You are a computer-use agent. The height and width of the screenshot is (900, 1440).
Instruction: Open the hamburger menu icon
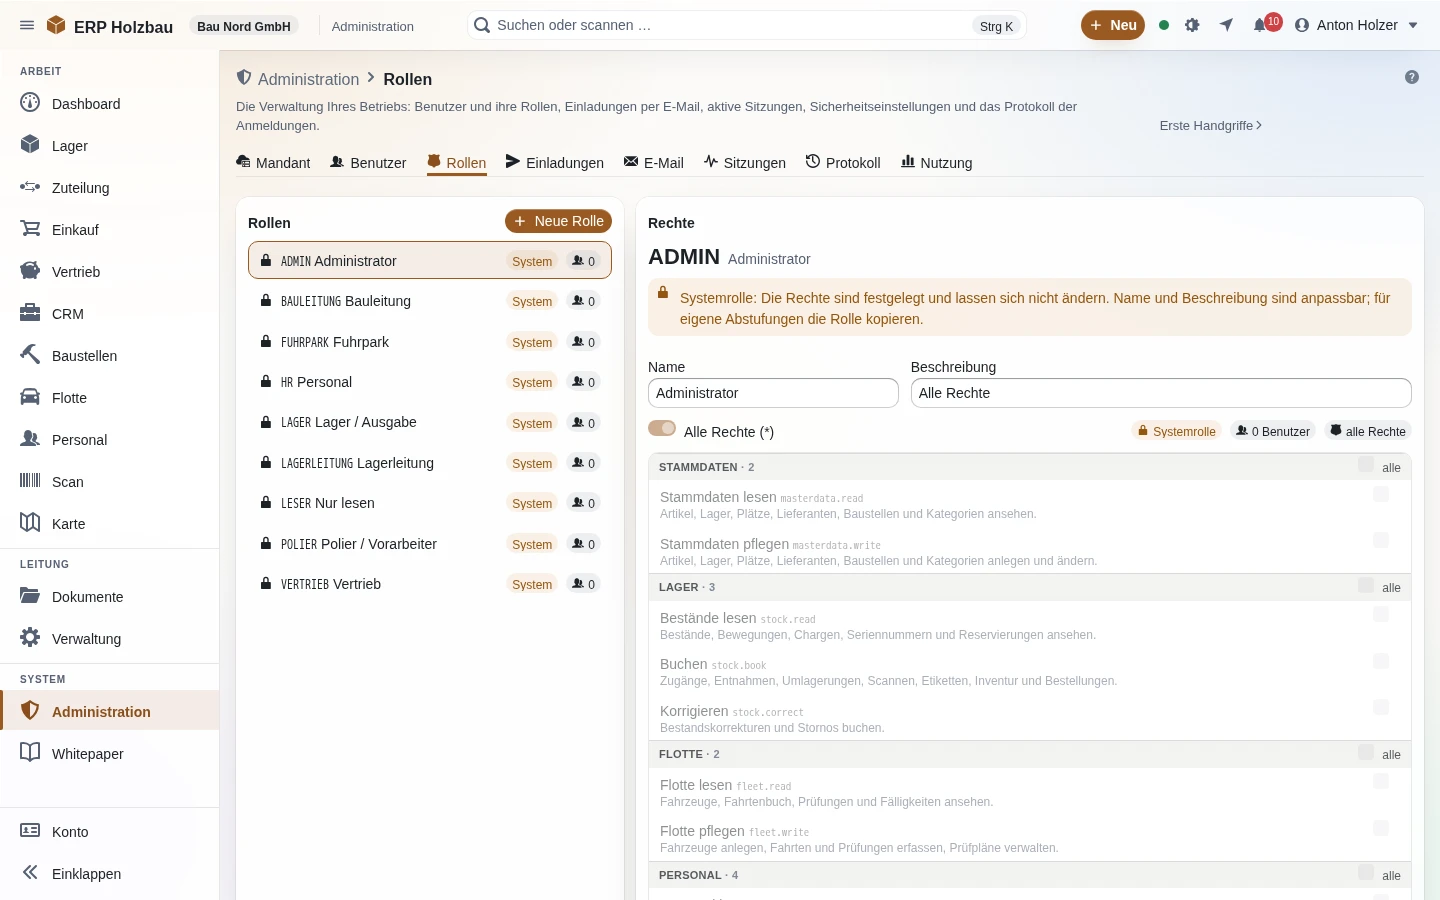pos(27,25)
